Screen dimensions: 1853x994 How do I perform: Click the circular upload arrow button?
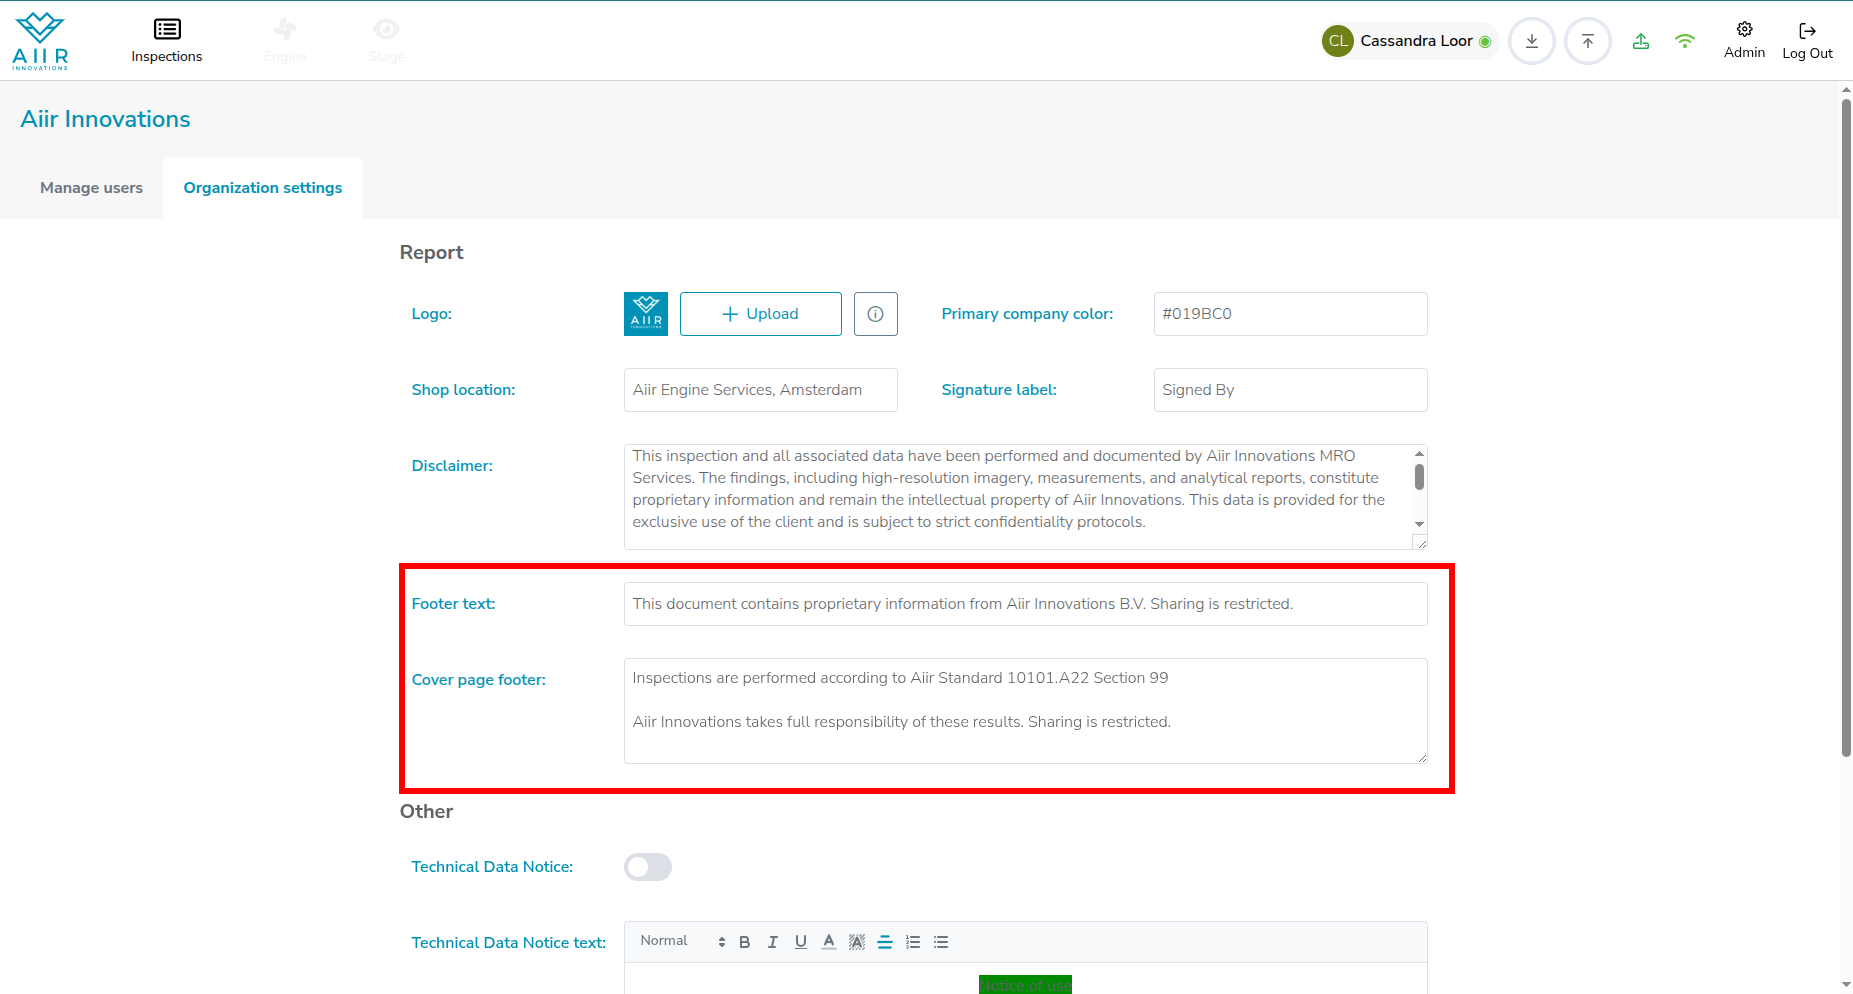[x=1587, y=41]
